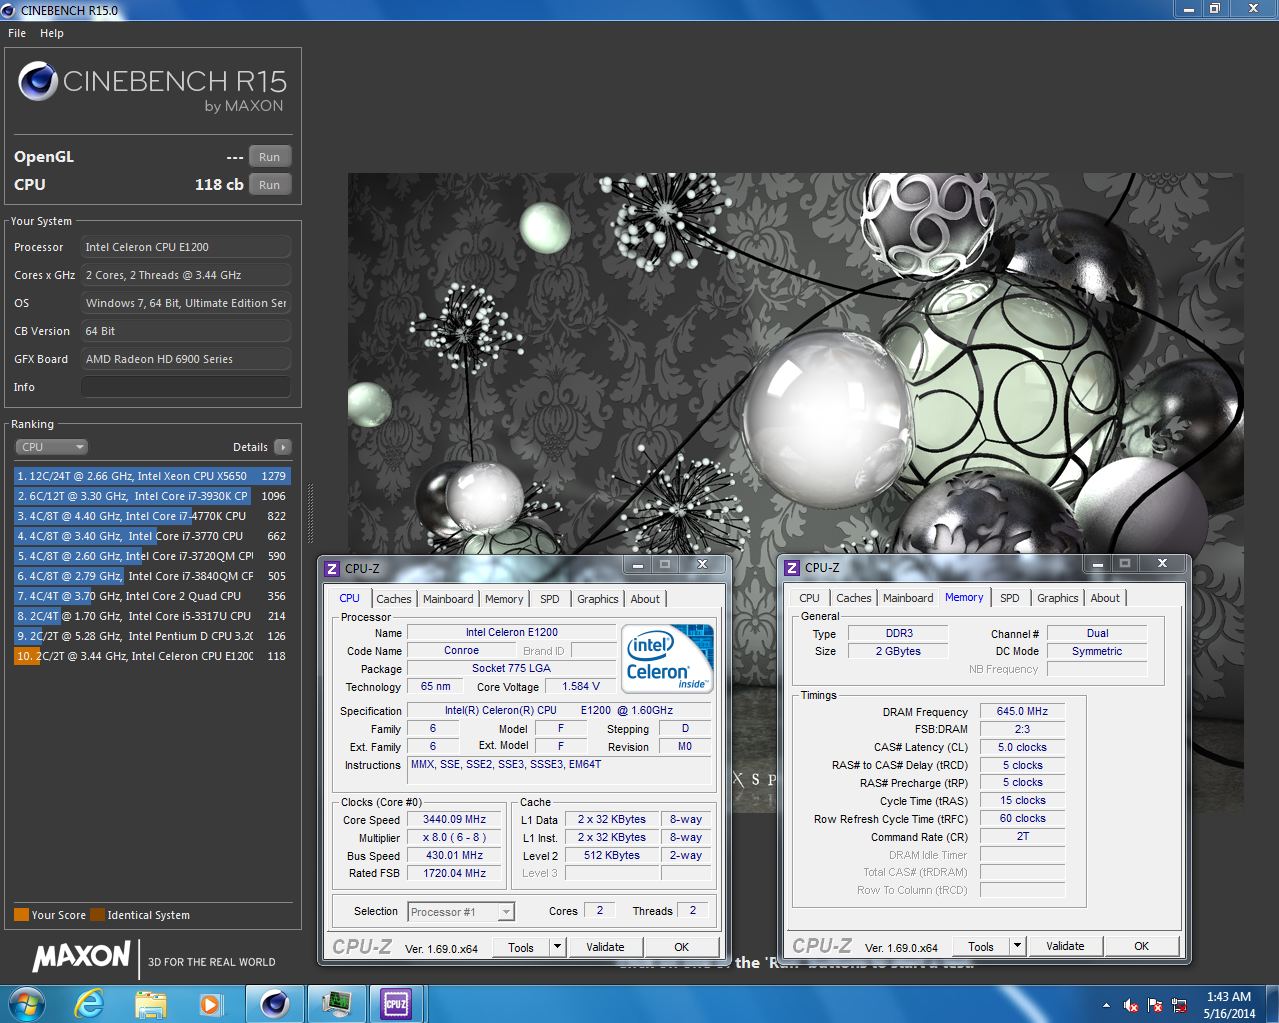Screen dimensions: 1279x1023
Task: Open the Windows Start menu
Action: pyautogui.click(x=26, y=1003)
